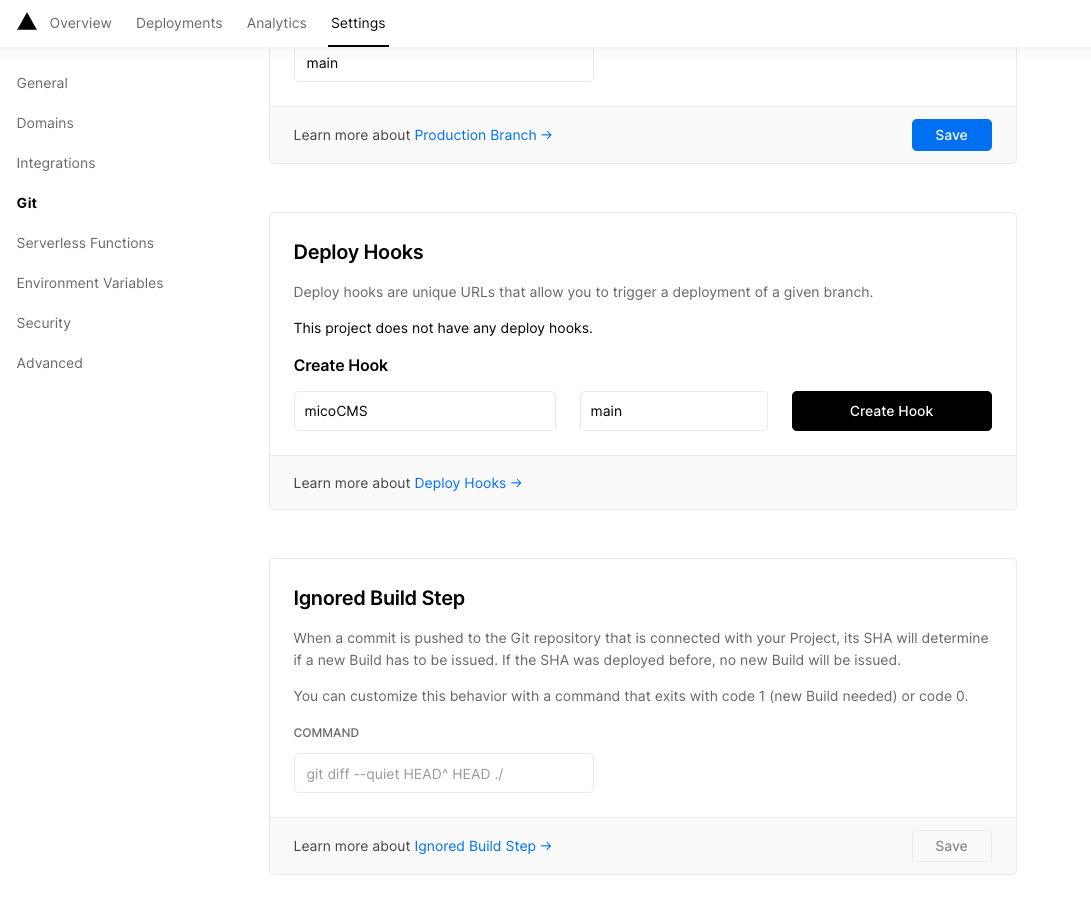1091x903 pixels.
Task: Select the Settings tab
Action: pos(358,23)
